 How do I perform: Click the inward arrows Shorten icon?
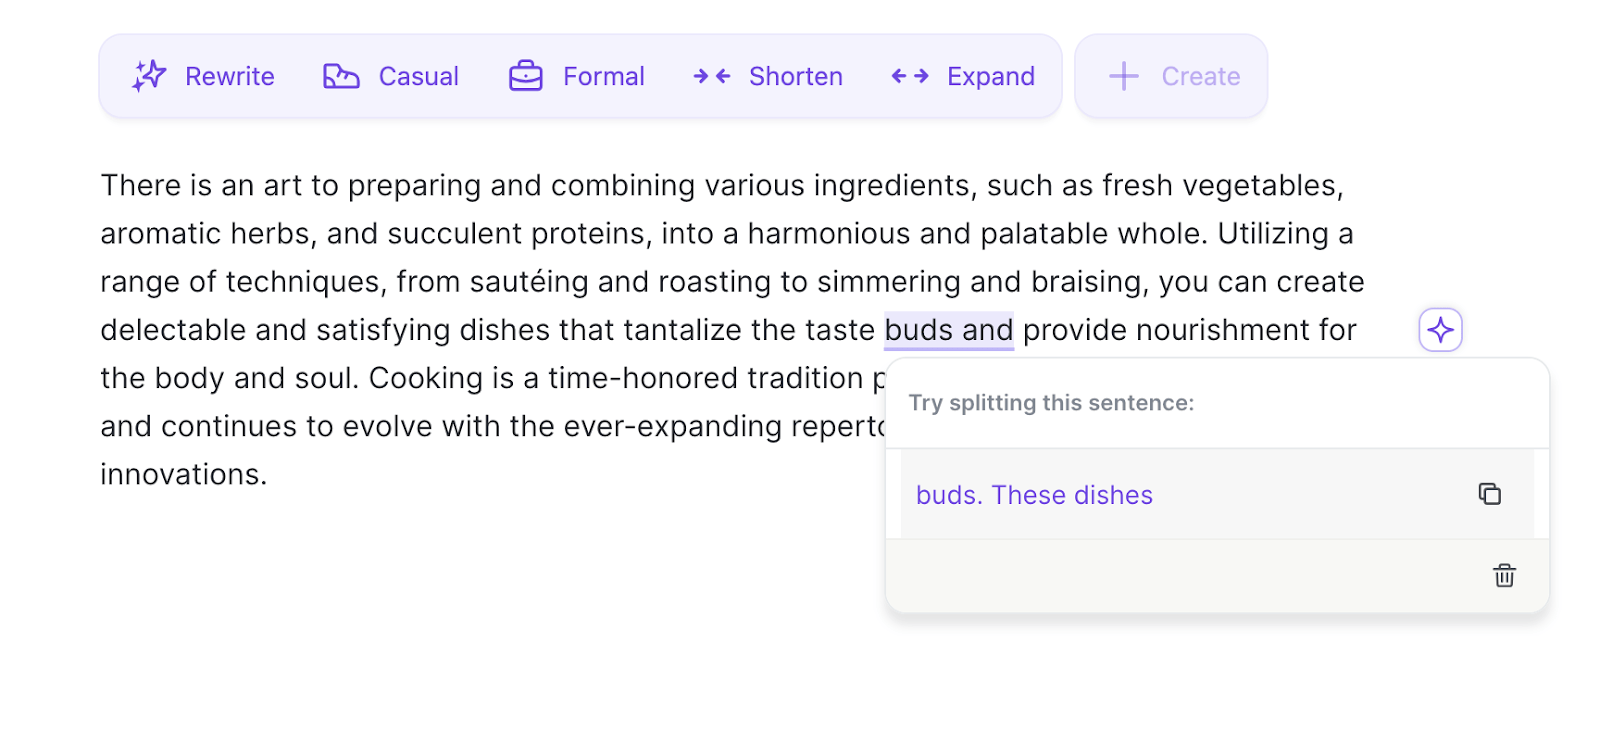(712, 76)
